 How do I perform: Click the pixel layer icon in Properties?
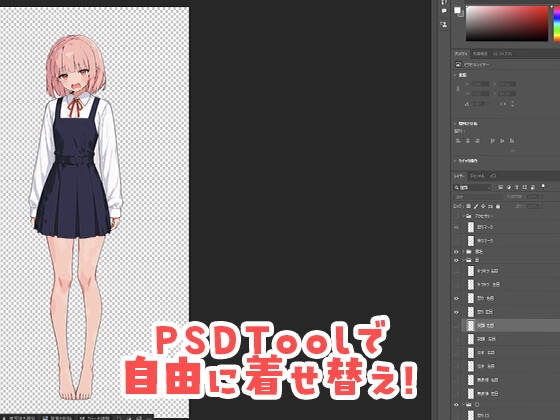[458, 65]
